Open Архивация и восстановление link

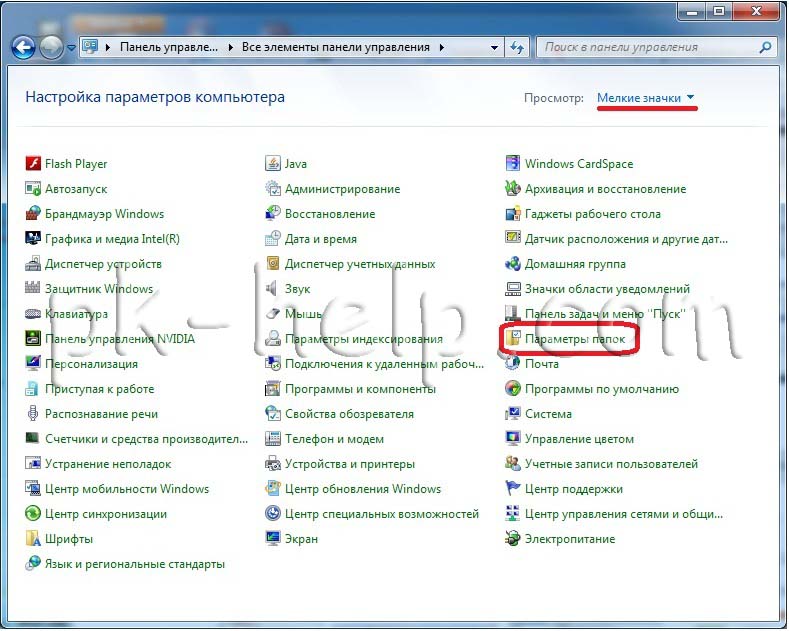pyautogui.click(x=605, y=189)
